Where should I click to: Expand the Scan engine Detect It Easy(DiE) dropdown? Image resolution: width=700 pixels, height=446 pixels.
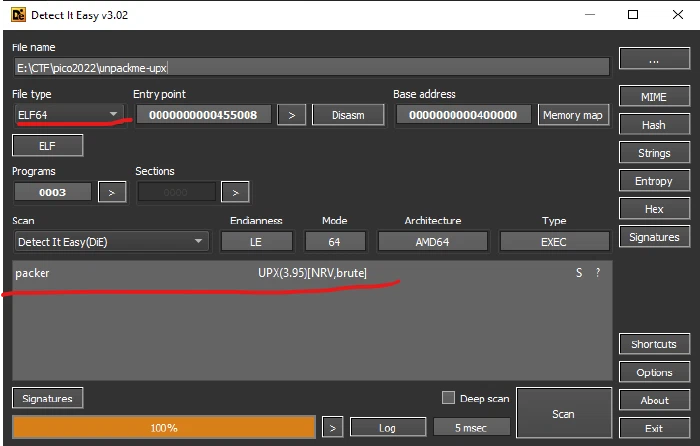pyautogui.click(x=111, y=242)
